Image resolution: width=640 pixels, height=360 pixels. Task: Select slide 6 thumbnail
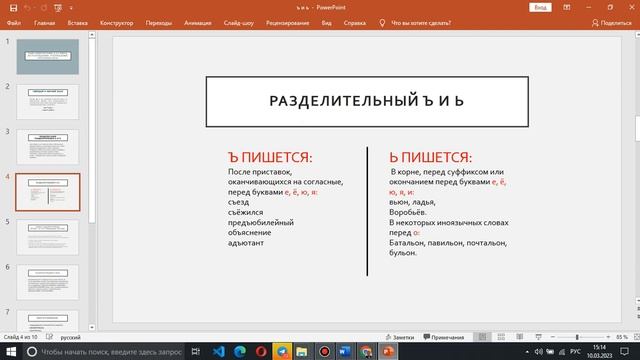48,282
